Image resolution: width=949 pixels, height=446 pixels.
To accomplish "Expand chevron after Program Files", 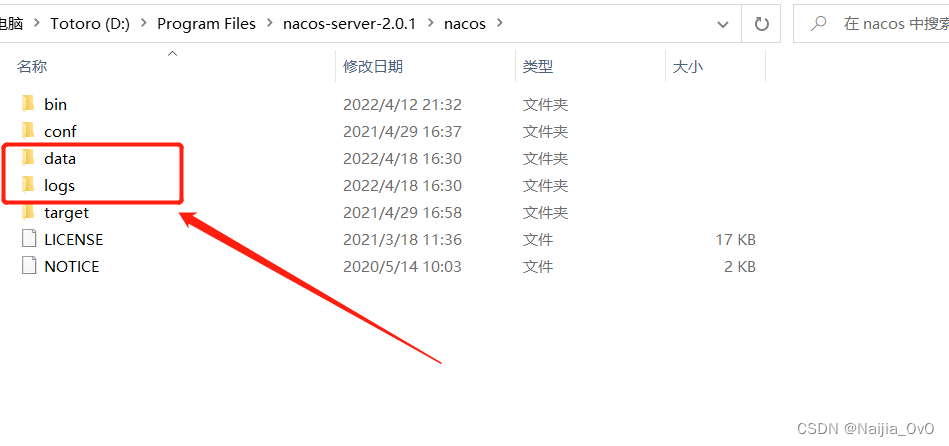I will [x=270, y=24].
